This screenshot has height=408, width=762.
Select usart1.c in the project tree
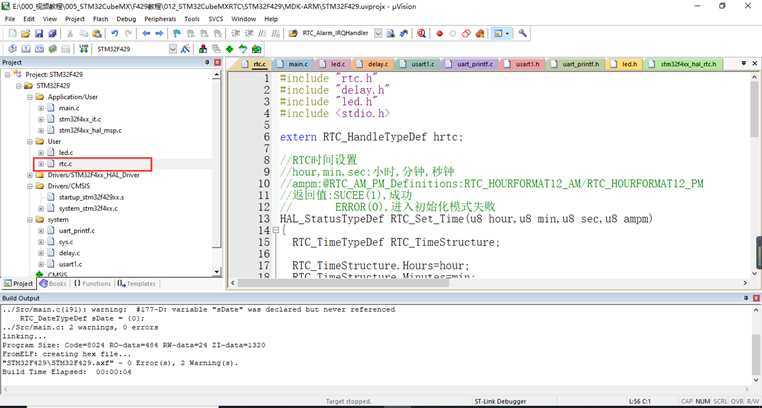(70, 264)
